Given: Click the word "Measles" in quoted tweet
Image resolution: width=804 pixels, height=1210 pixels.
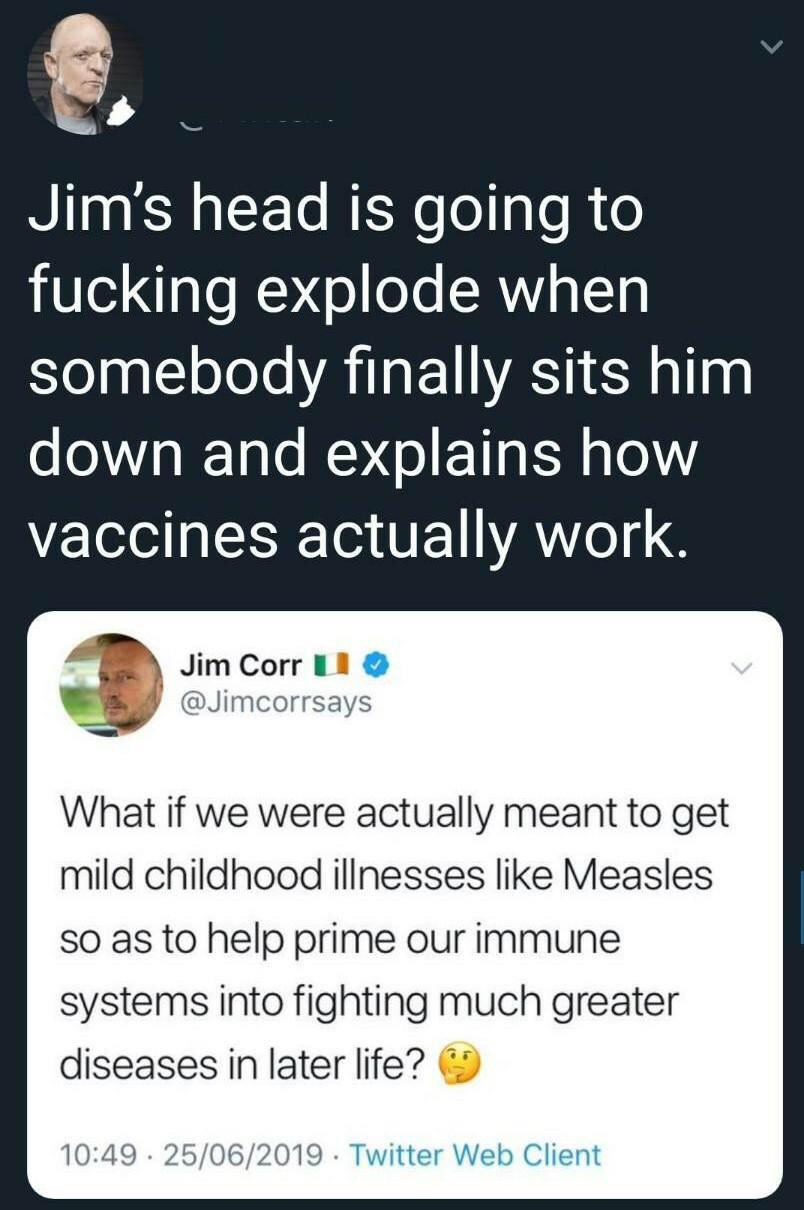Looking at the screenshot, I should pyautogui.click(x=637, y=875).
